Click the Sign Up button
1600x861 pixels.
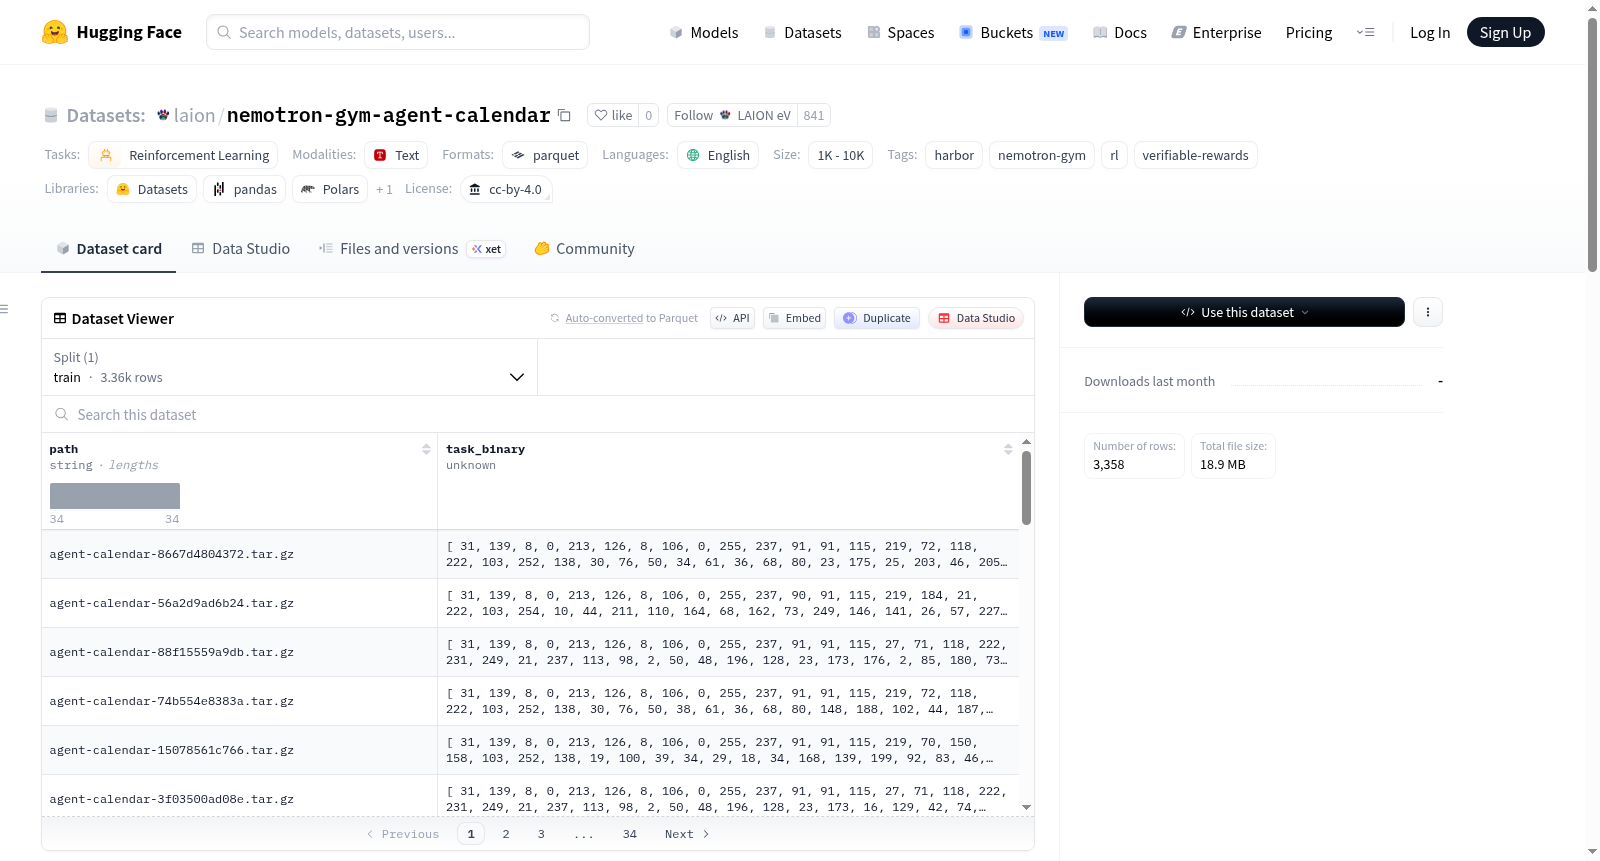click(x=1505, y=32)
